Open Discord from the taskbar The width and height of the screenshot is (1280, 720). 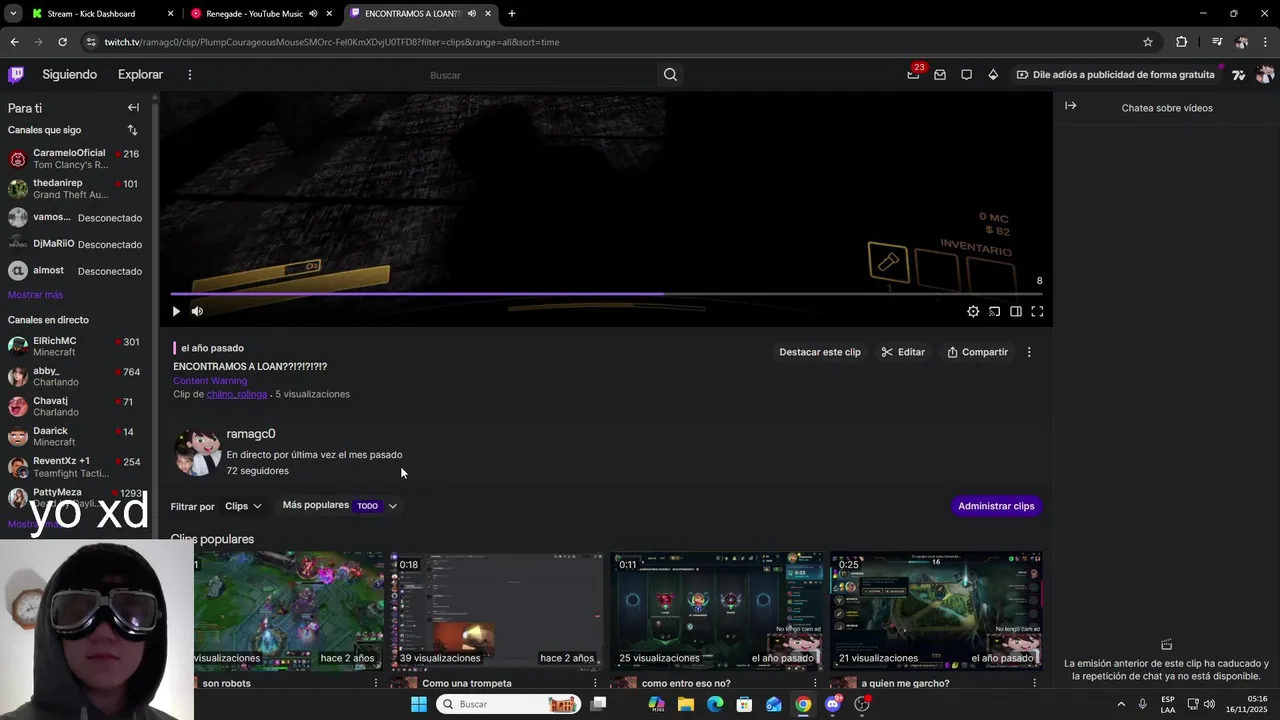click(833, 704)
